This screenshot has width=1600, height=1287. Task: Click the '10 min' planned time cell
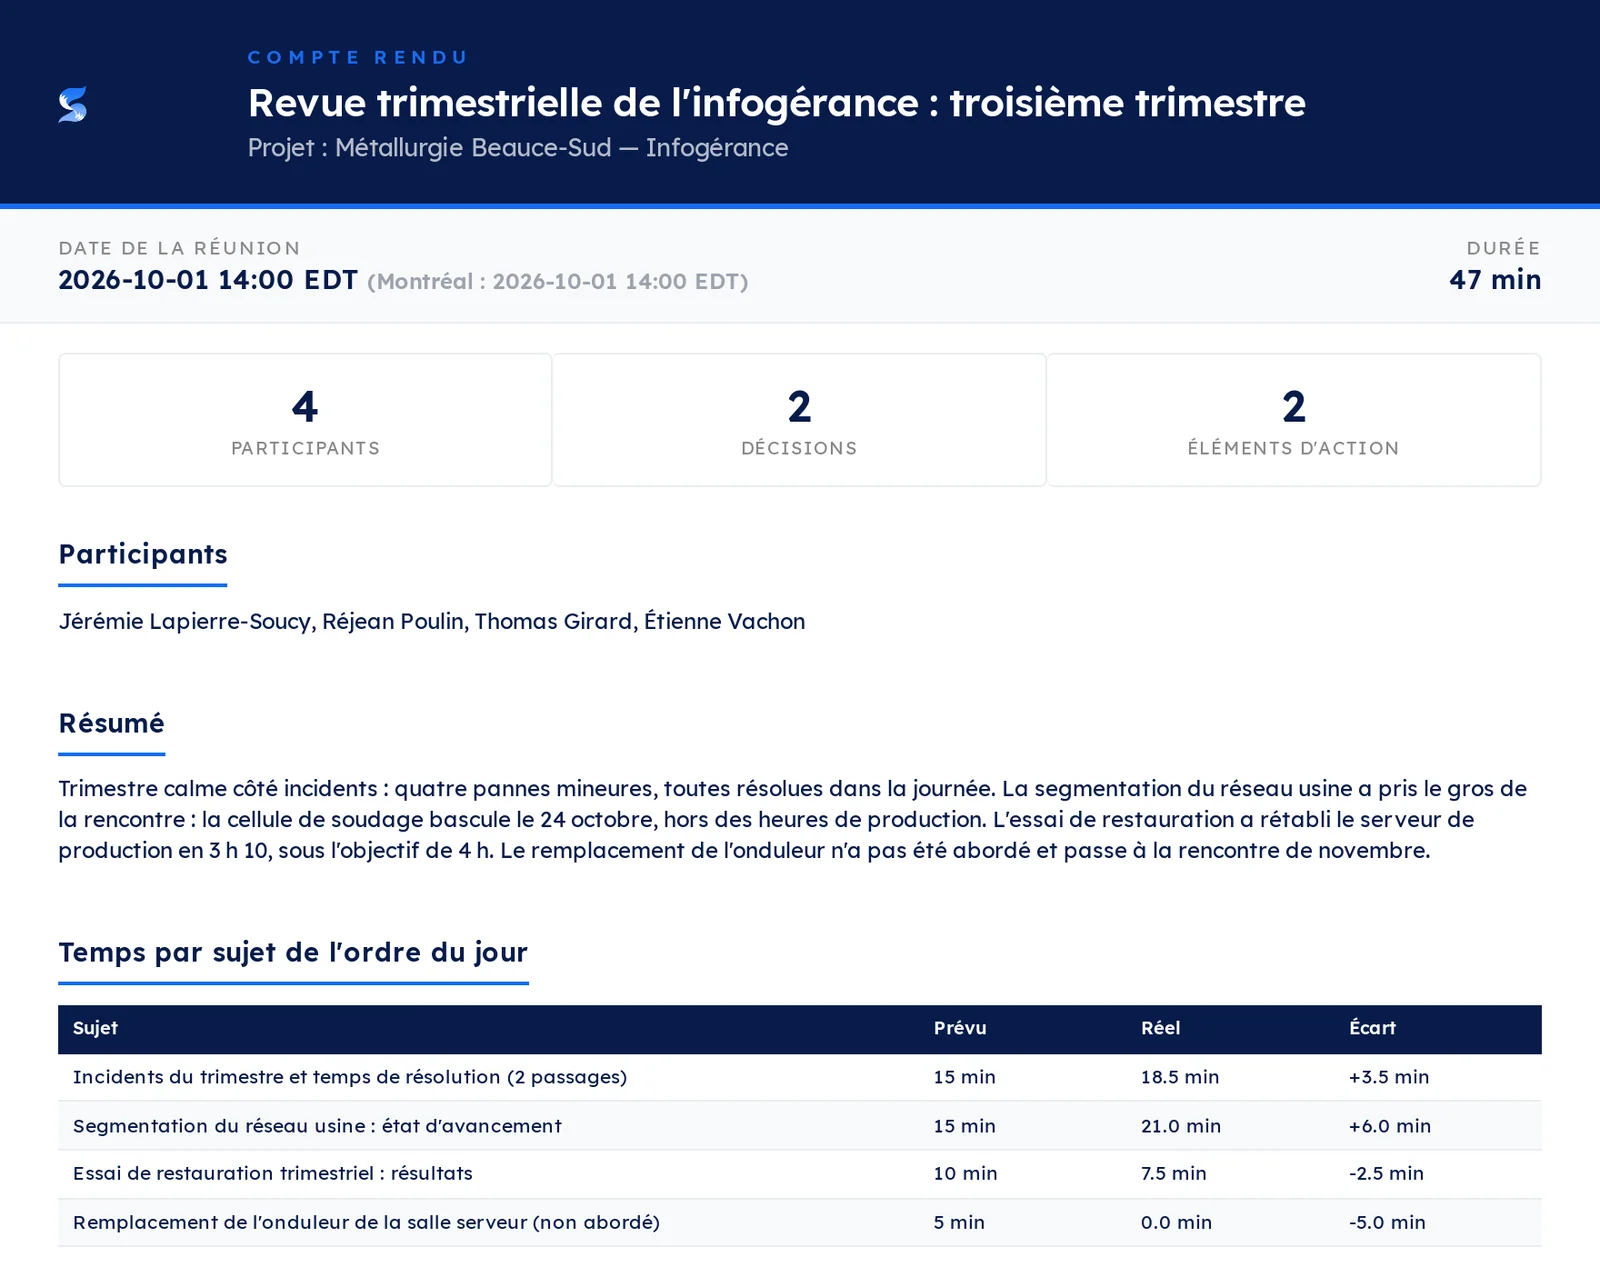pyautogui.click(x=966, y=1173)
